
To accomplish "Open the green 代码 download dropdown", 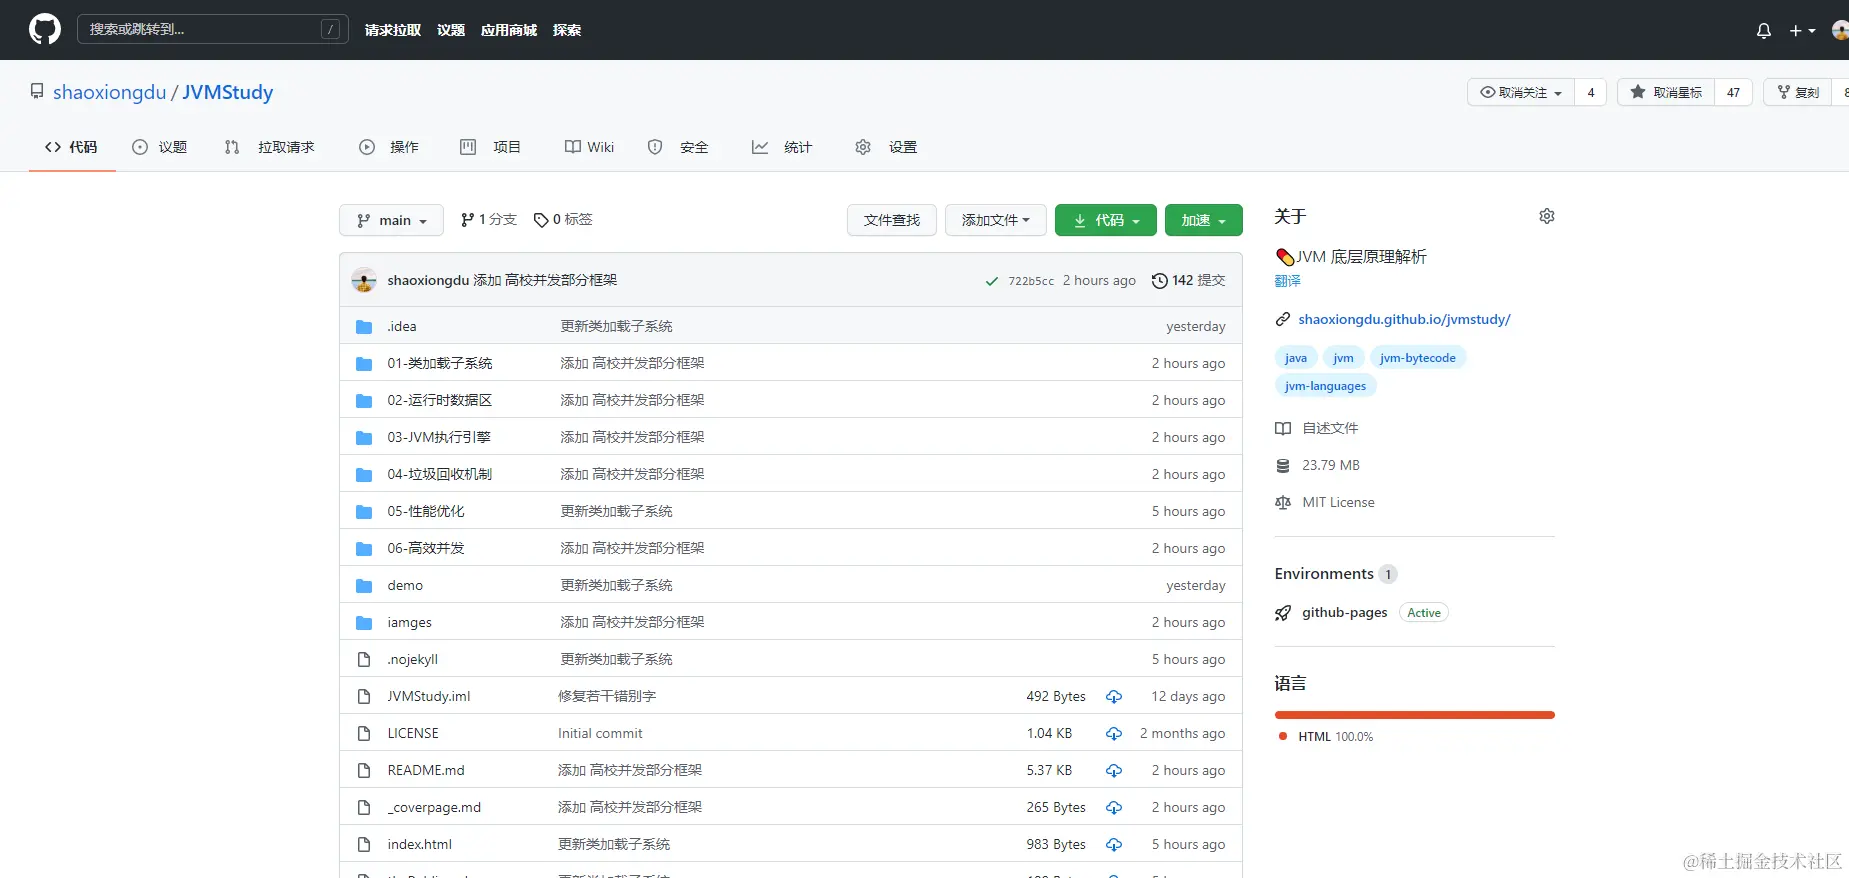I will 1105,220.
